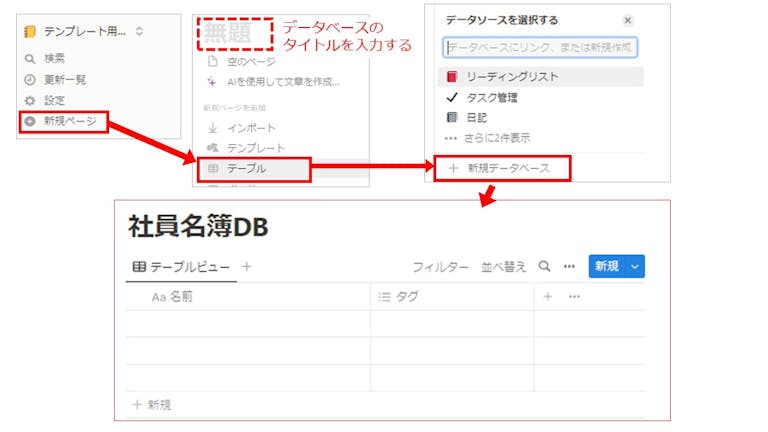Click the database link search field
768x432 pixels.
[540, 48]
